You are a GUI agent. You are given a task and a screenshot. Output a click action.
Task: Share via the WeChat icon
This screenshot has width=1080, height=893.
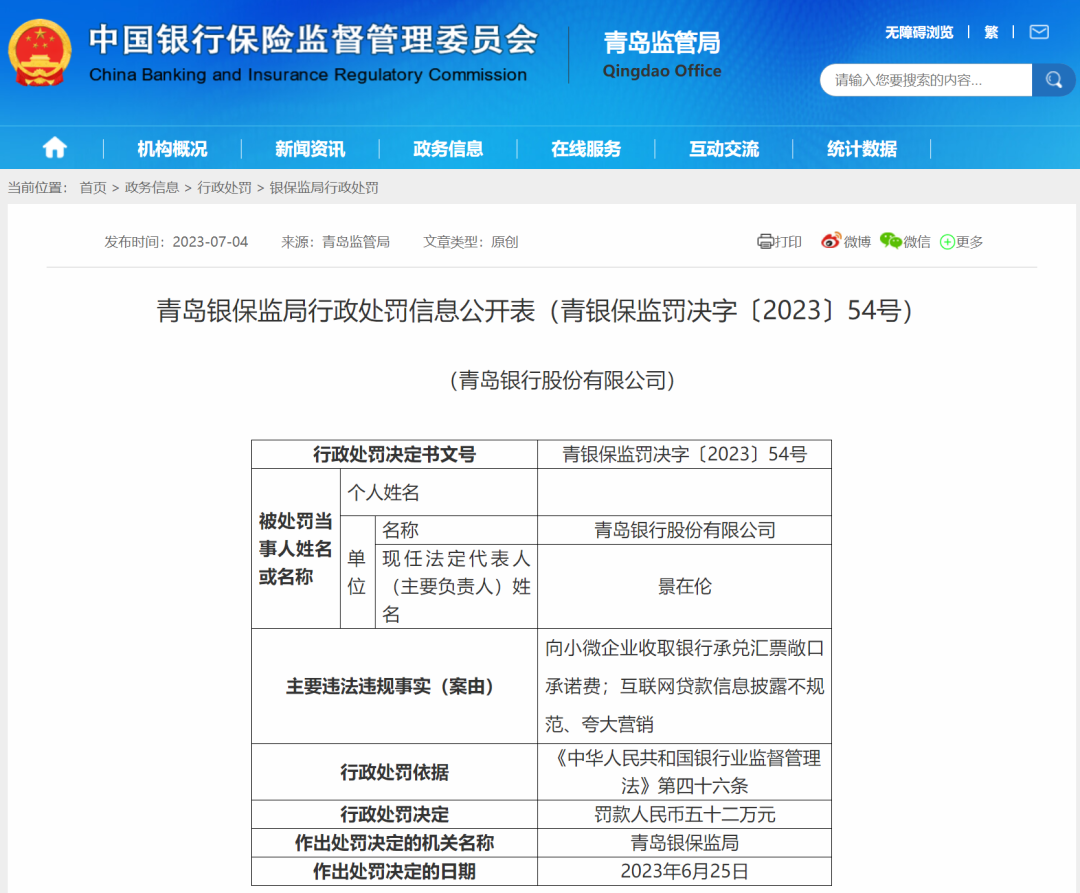tap(890, 241)
